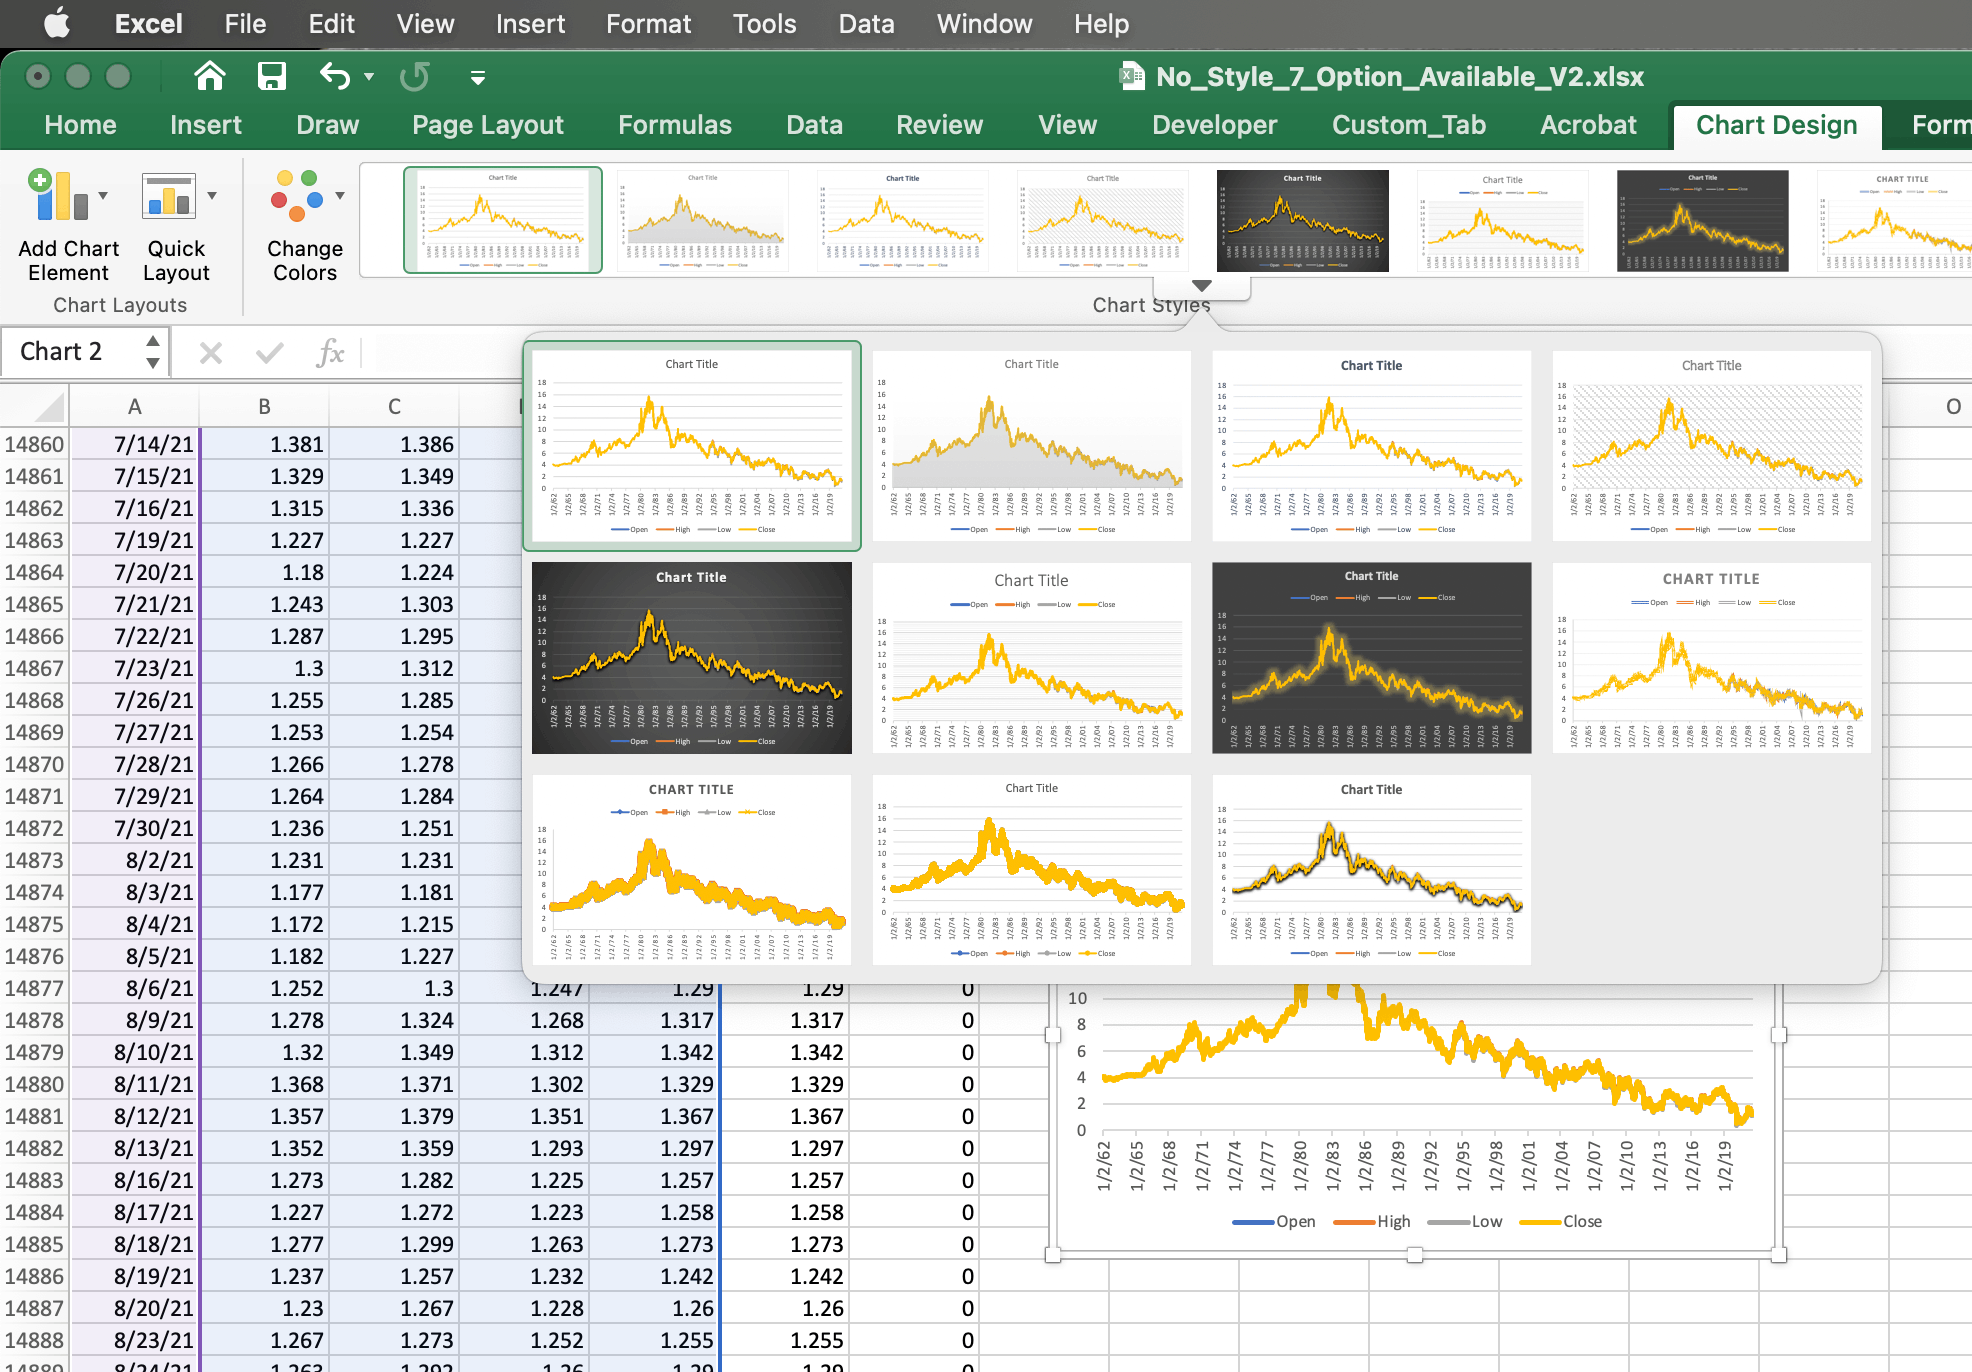Screen dimensions: 1972x1372
Task: Open the Format menu in menu bar
Action: [x=647, y=24]
